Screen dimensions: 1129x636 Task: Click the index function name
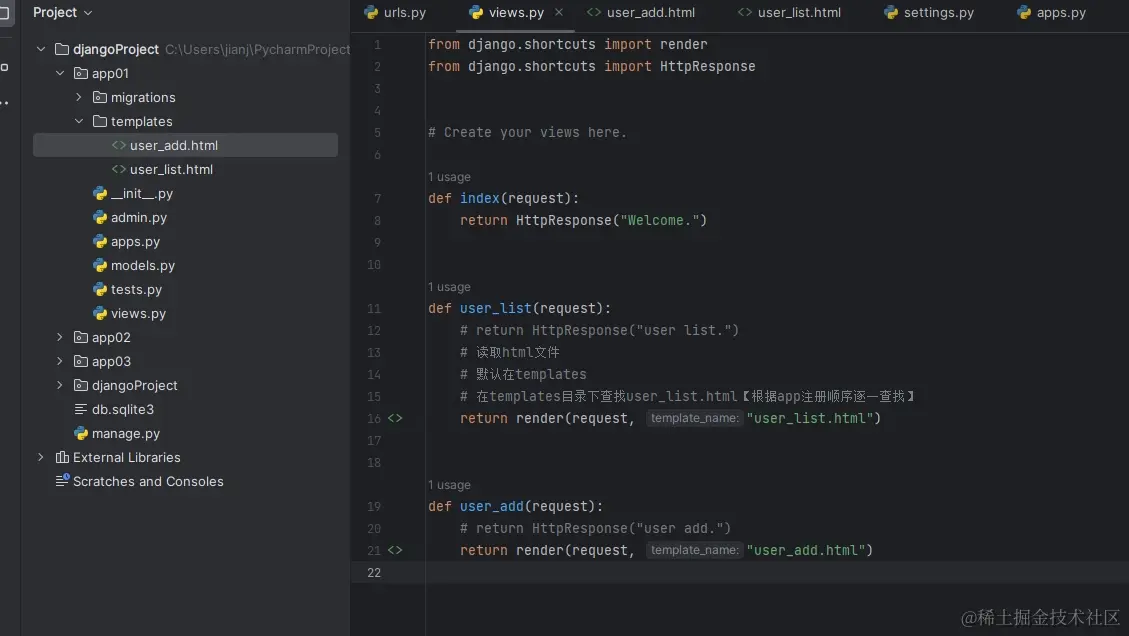[x=480, y=198]
